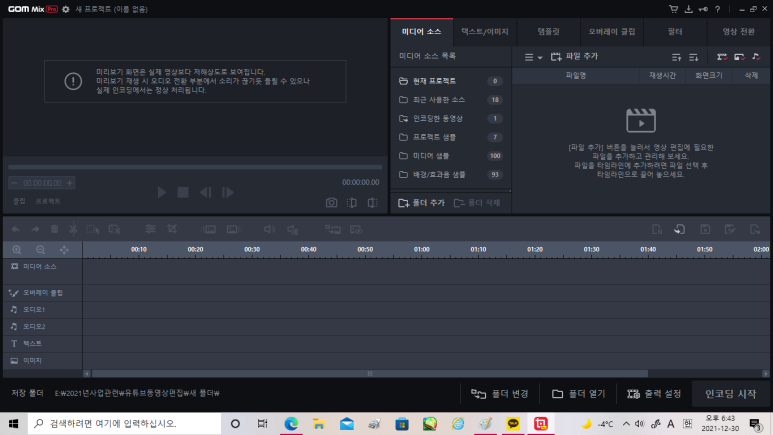Open the 템플릿 tab
Screen dimensions: 773x435
click(548, 32)
